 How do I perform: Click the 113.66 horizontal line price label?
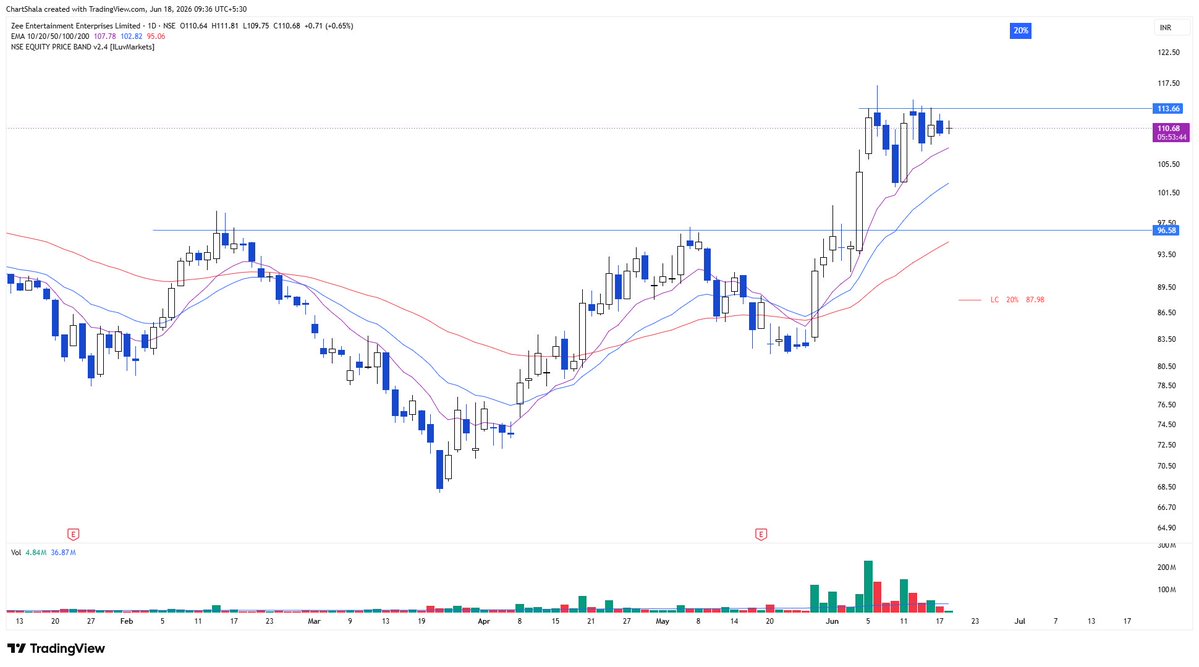1168,109
